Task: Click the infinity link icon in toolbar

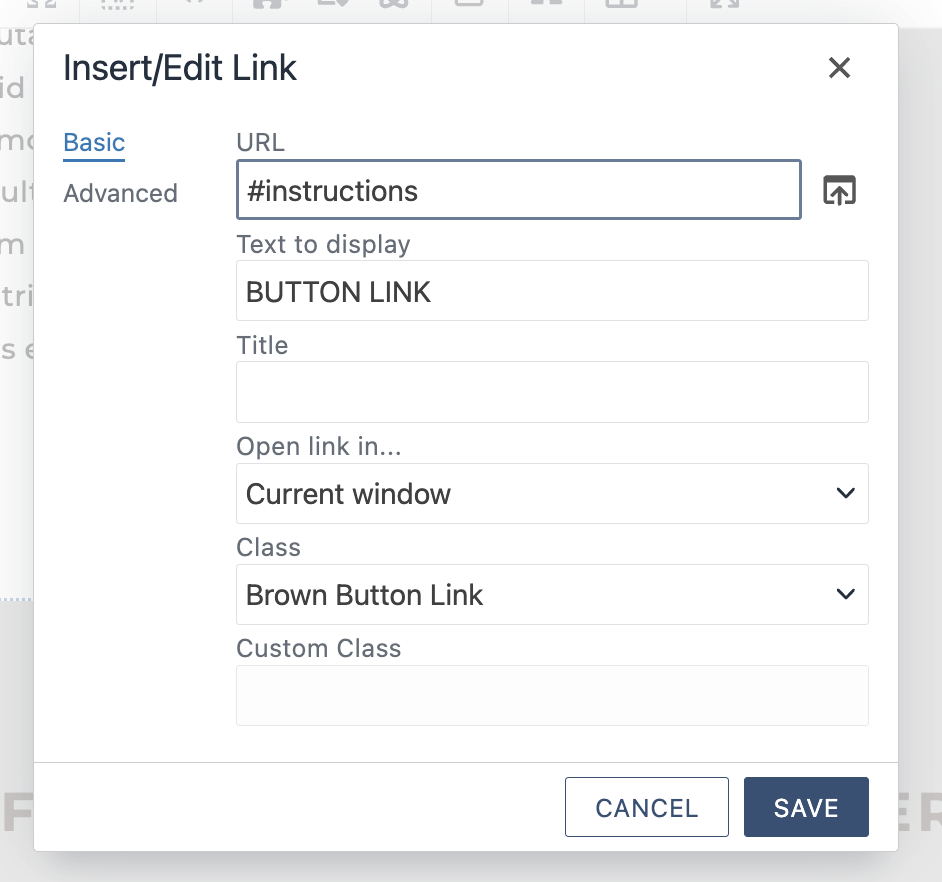Action: [392, 5]
